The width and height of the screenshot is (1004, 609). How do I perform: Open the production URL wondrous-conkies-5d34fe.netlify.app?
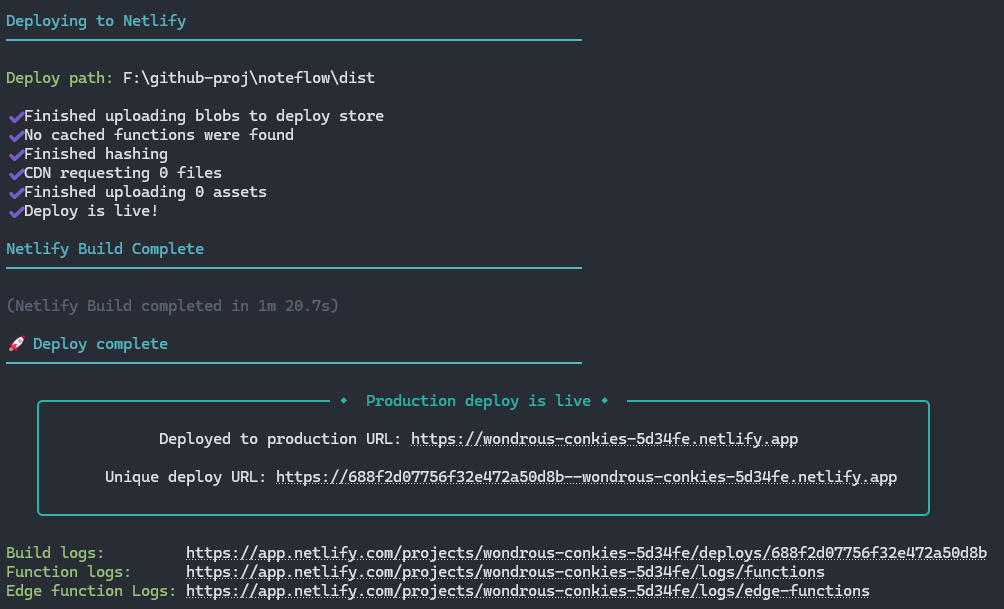coord(604,439)
